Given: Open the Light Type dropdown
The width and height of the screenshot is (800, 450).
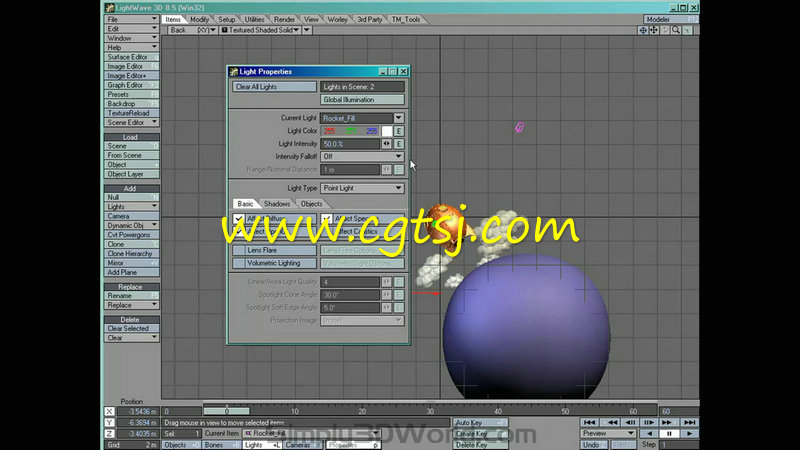Looking at the screenshot, I should pyautogui.click(x=362, y=188).
